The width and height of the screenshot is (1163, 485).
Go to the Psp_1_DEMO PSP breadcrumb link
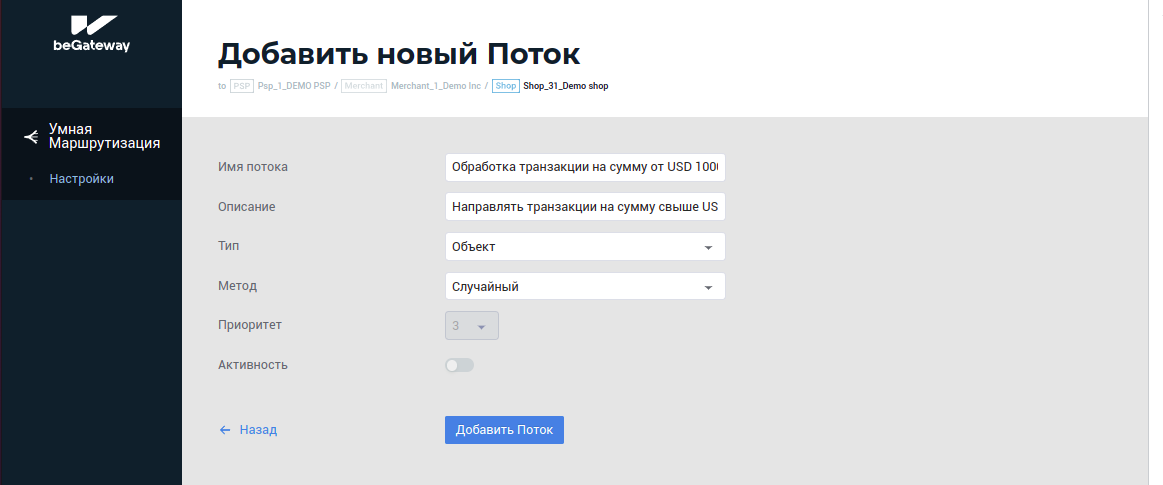294,86
